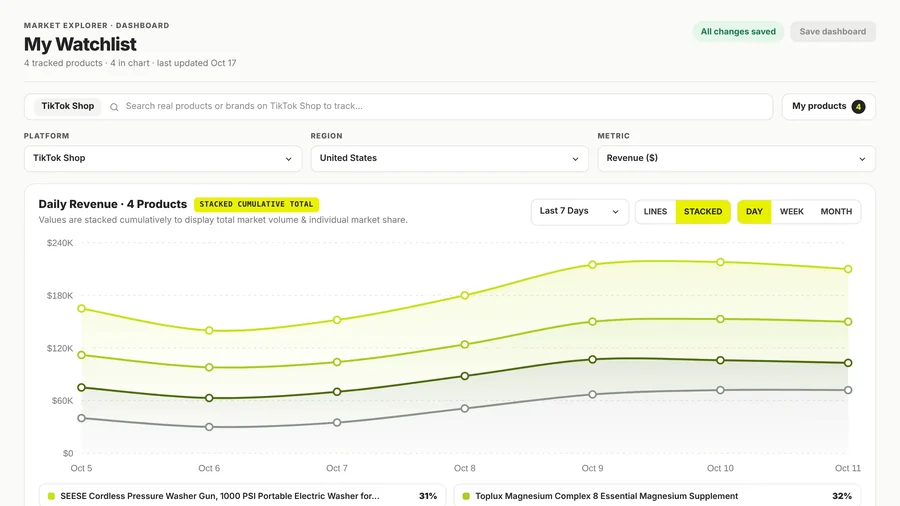Open My products list
Image resolution: width=900 pixels, height=506 pixels.
click(x=828, y=107)
